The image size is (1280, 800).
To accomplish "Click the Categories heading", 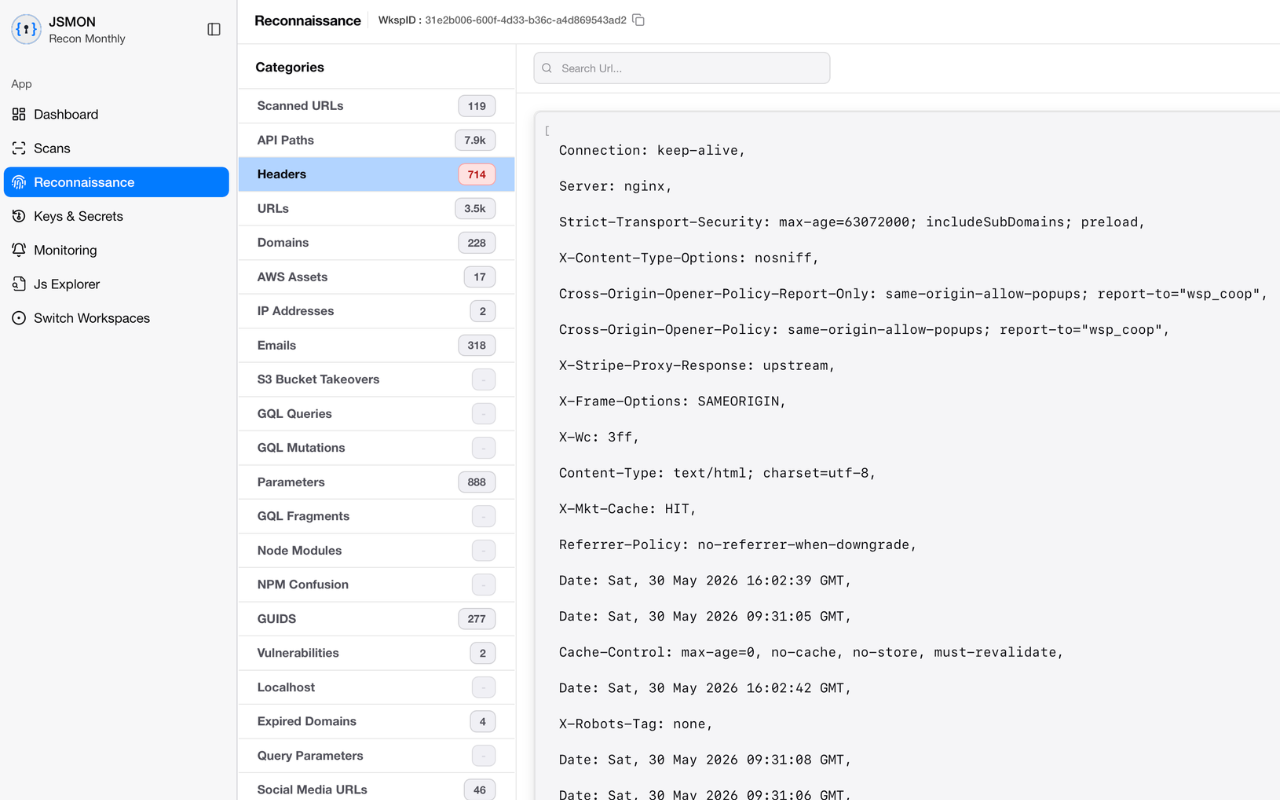I will click(290, 67).
